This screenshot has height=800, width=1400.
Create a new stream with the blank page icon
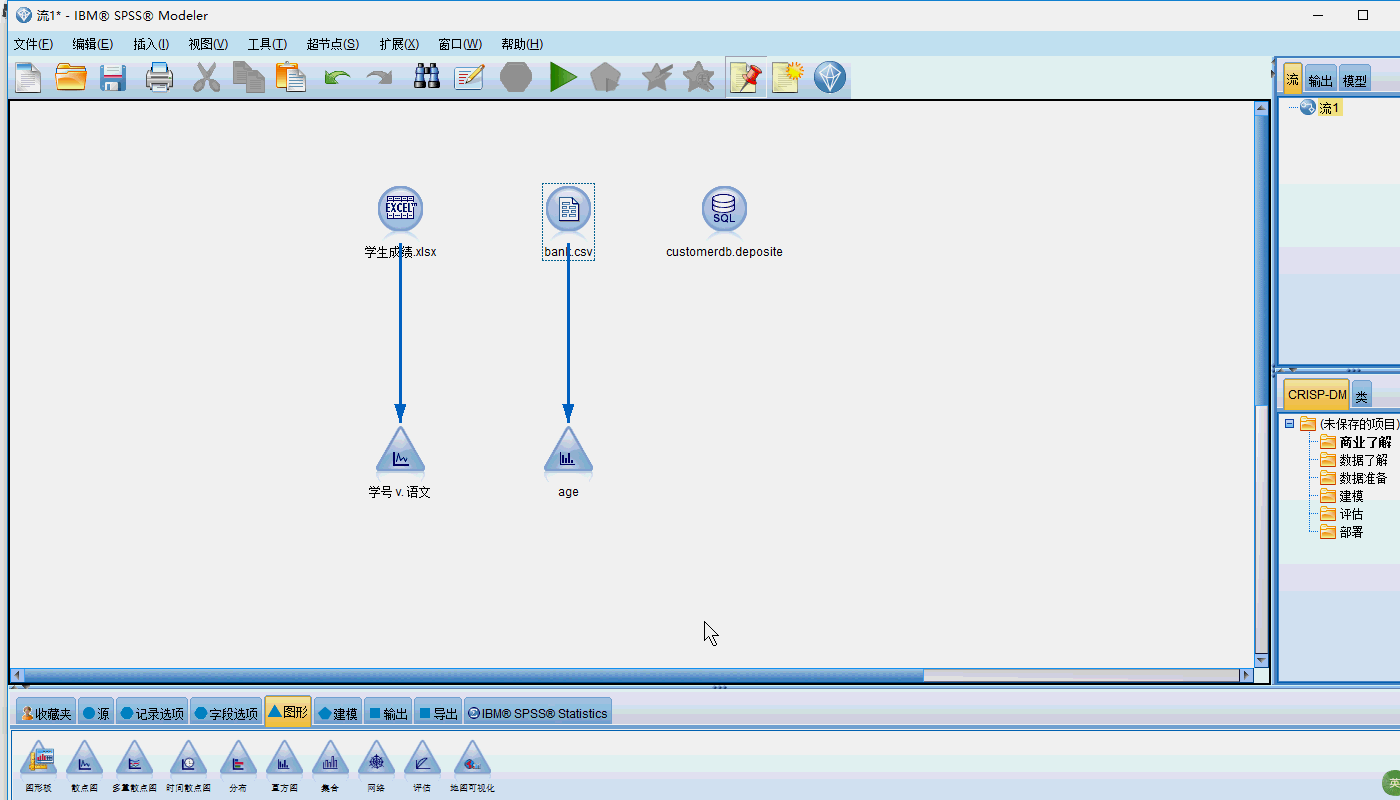28,77
